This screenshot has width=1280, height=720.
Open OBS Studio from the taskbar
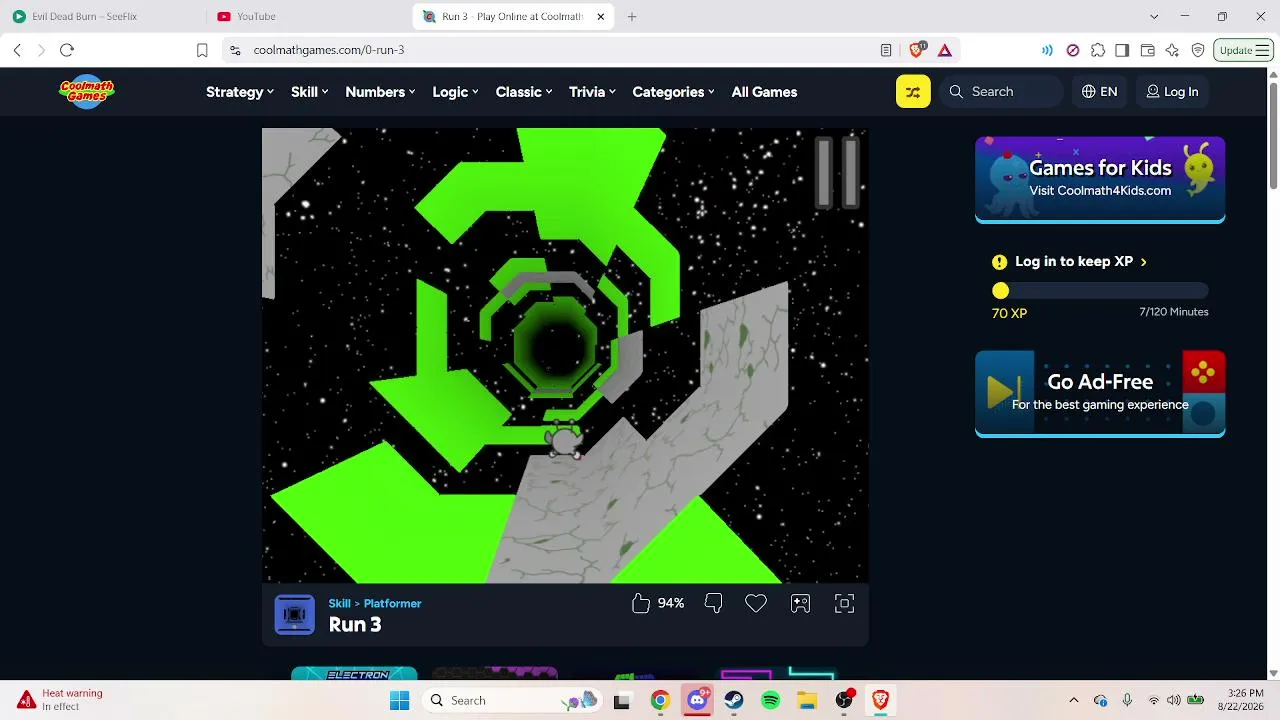(x=844, y=701)
